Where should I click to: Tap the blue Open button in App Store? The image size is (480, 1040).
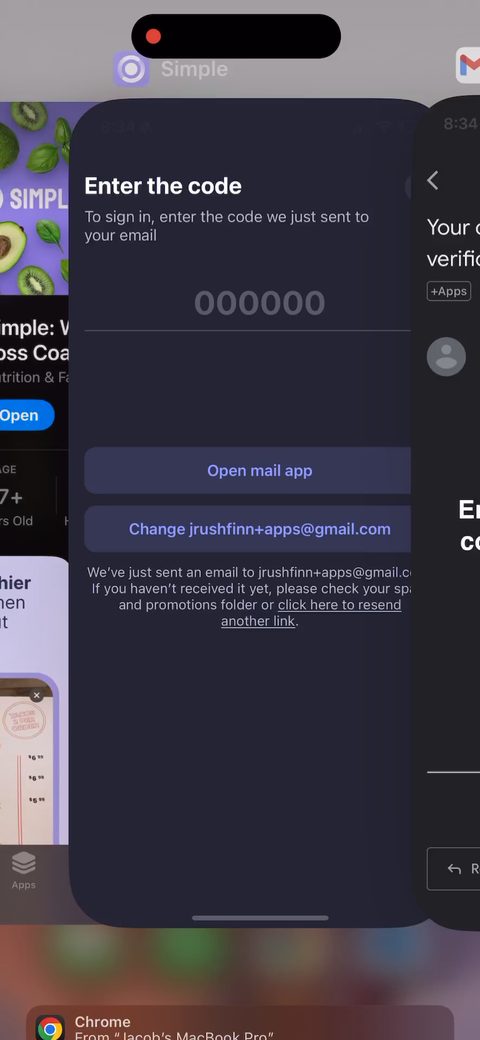25,415
